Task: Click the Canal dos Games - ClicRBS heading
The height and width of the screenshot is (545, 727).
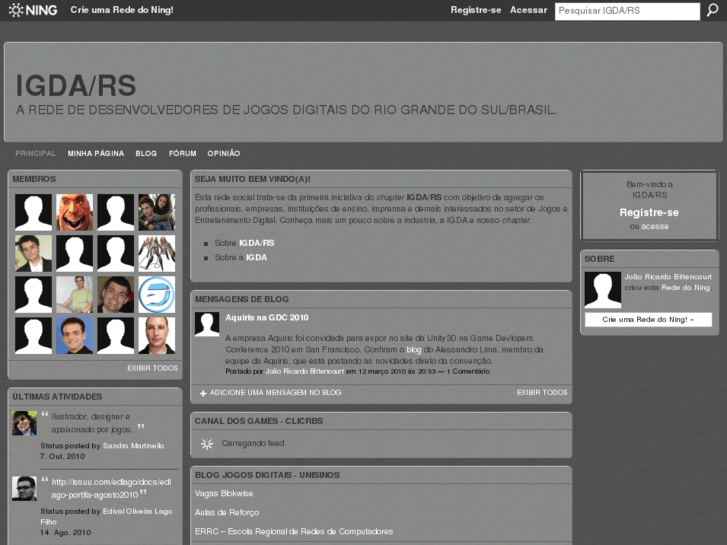Action: pyautogui.click(x=259, y=421)
